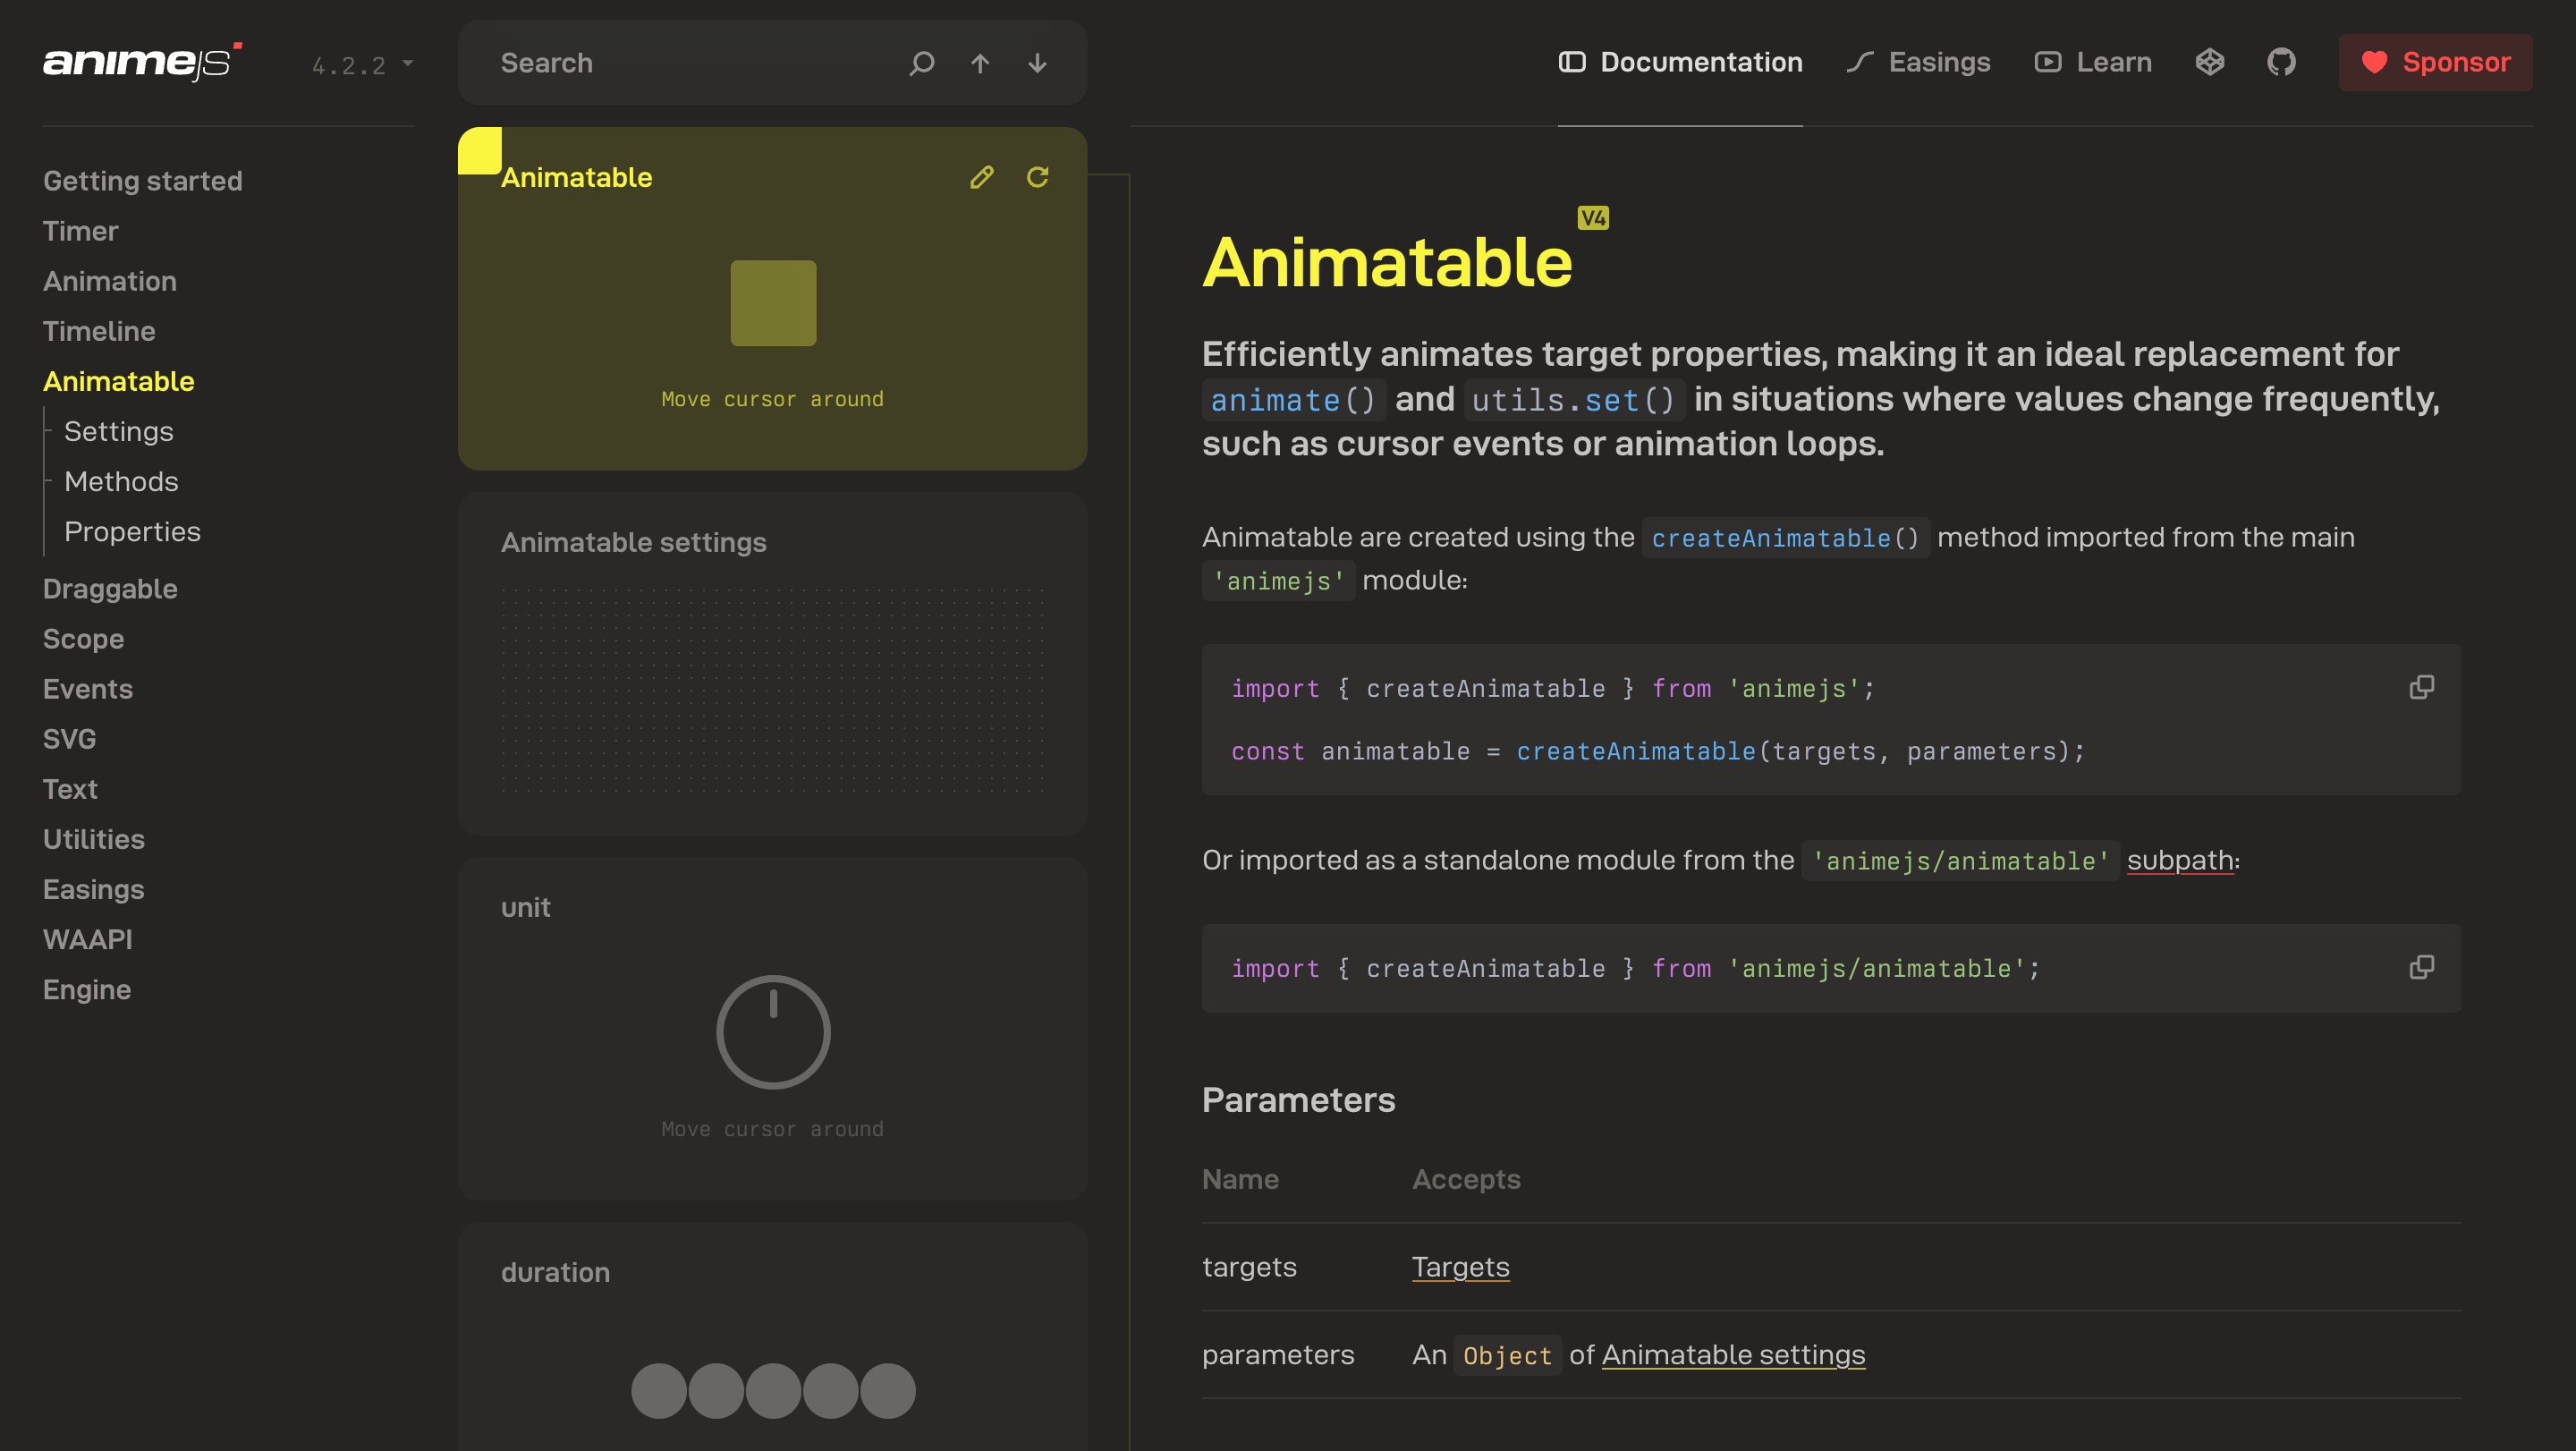Image resolution: width=2576 pixels, height=1451 pixels.
Task: Navigate search results with the down arrow
Action: point(1037,63)
